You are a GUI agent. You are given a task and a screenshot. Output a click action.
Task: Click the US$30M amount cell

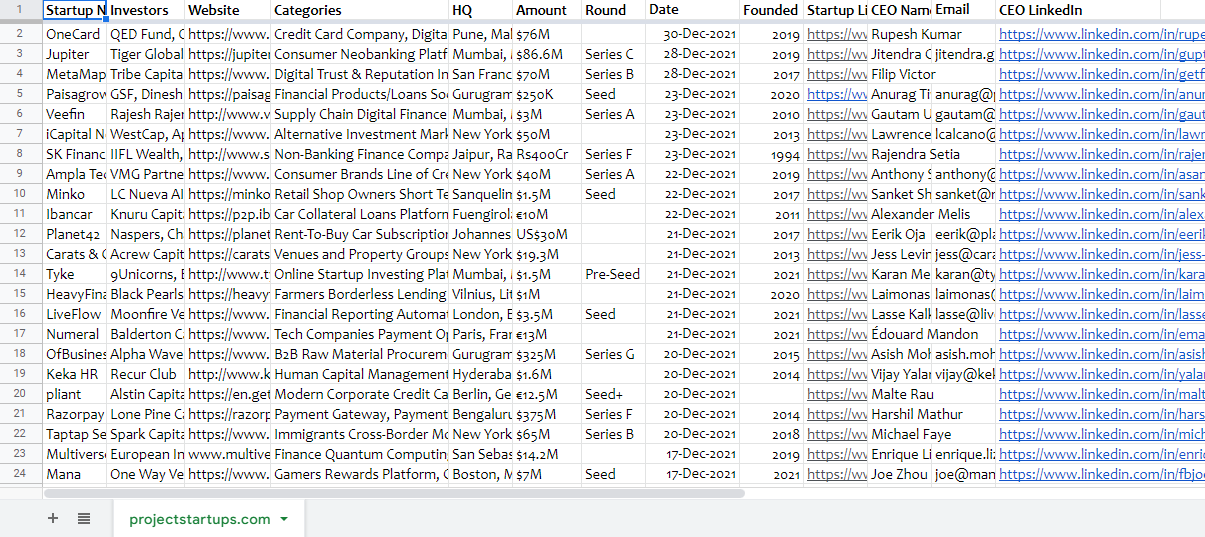547,234
